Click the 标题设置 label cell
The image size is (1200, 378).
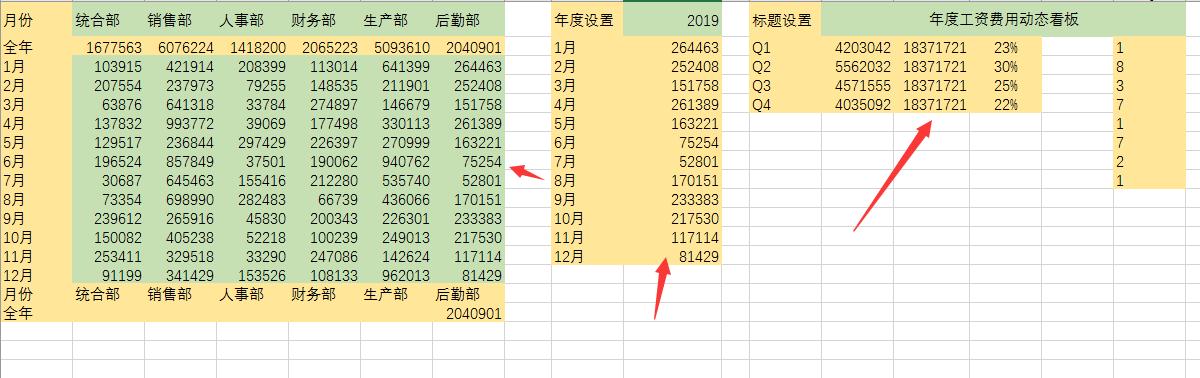[784, 20]
